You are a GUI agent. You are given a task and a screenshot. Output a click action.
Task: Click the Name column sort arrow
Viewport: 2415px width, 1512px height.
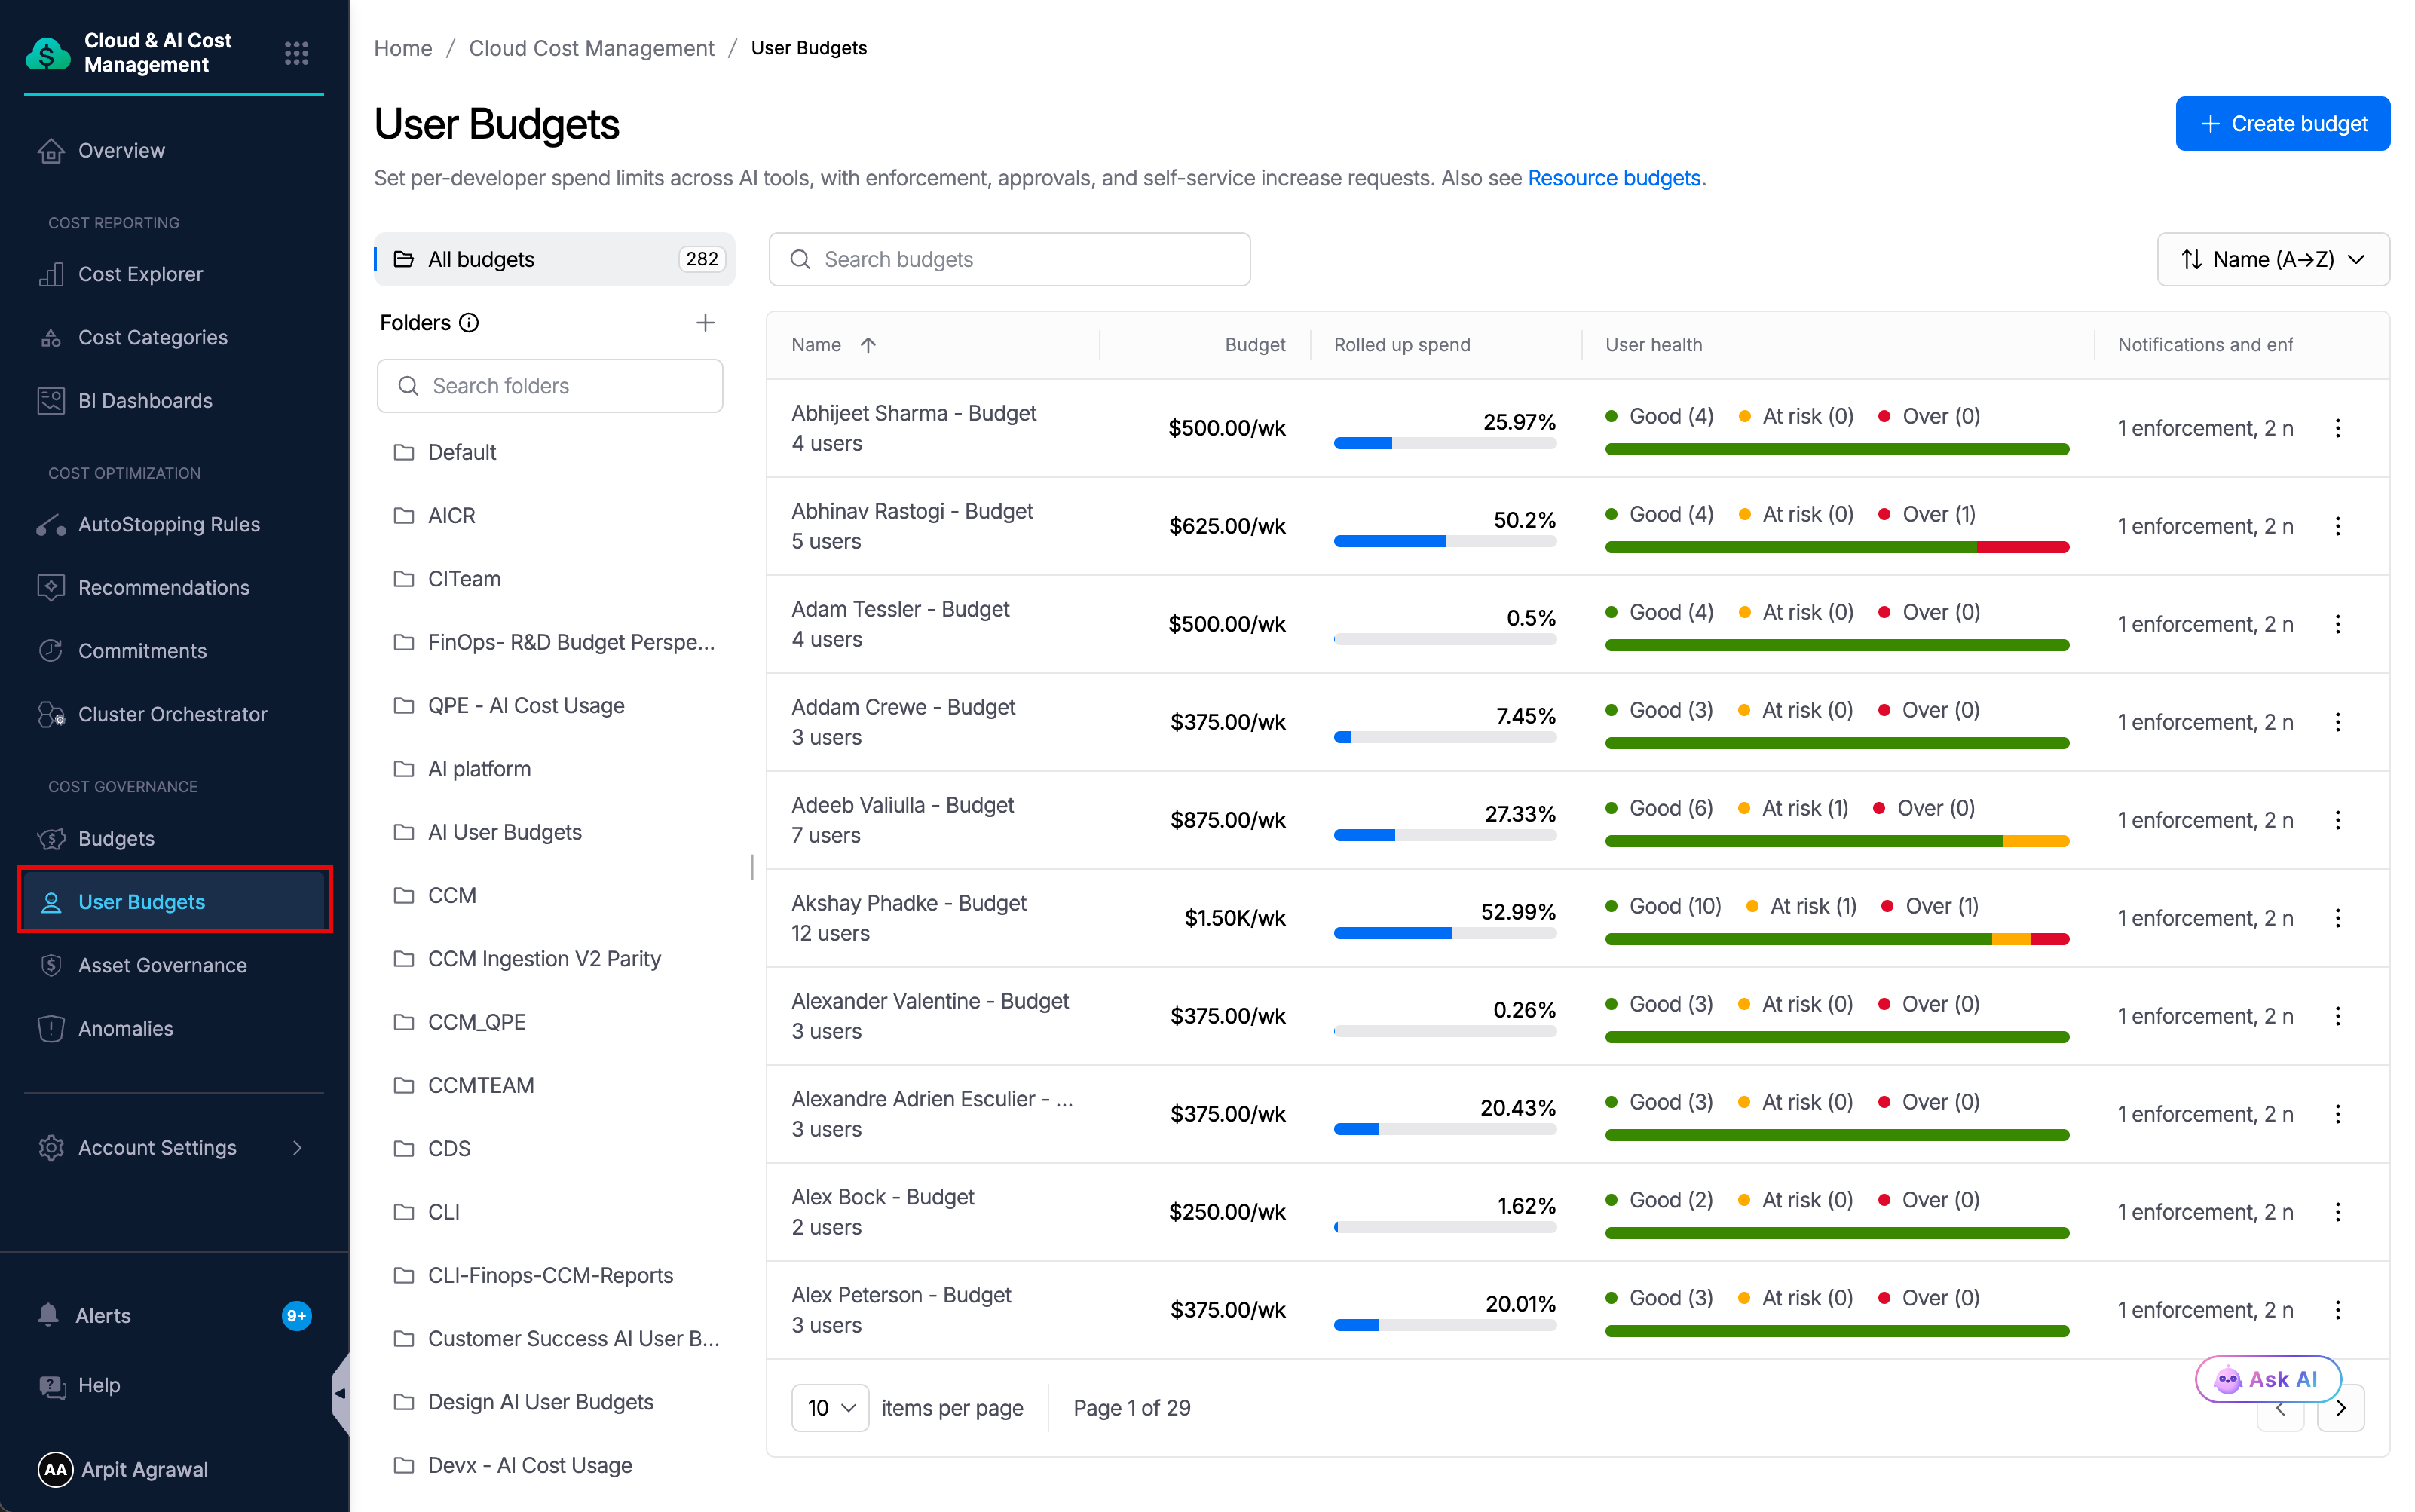click(868, 345)
